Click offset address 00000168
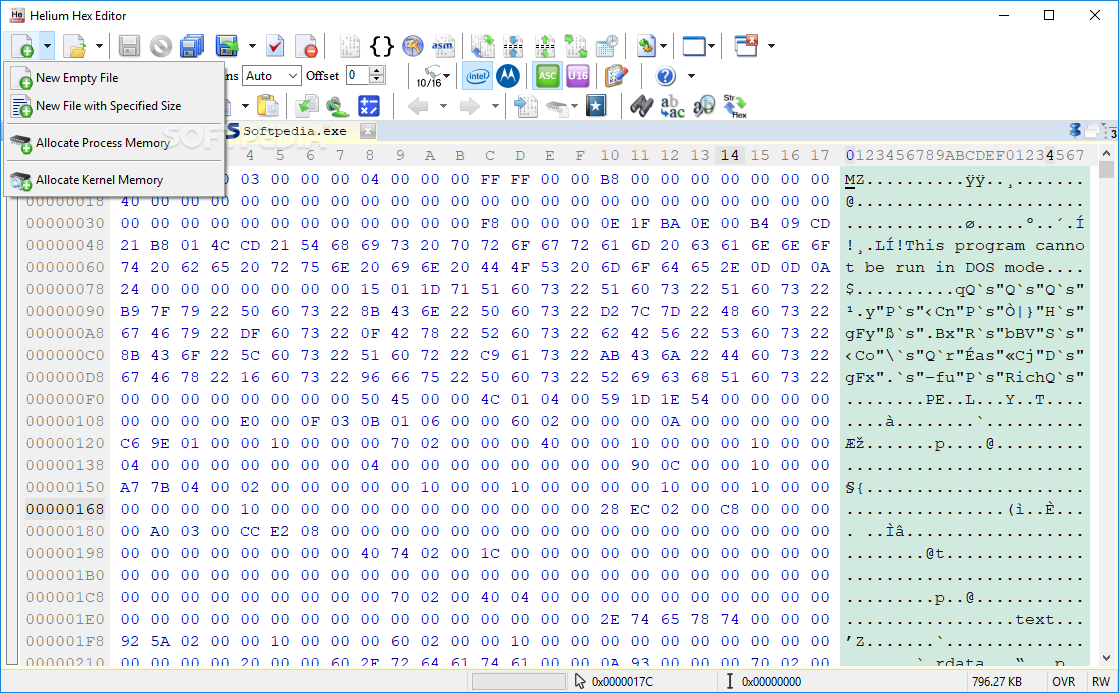1119x693 pixels. pyautogui.click(x=65, y=510)
